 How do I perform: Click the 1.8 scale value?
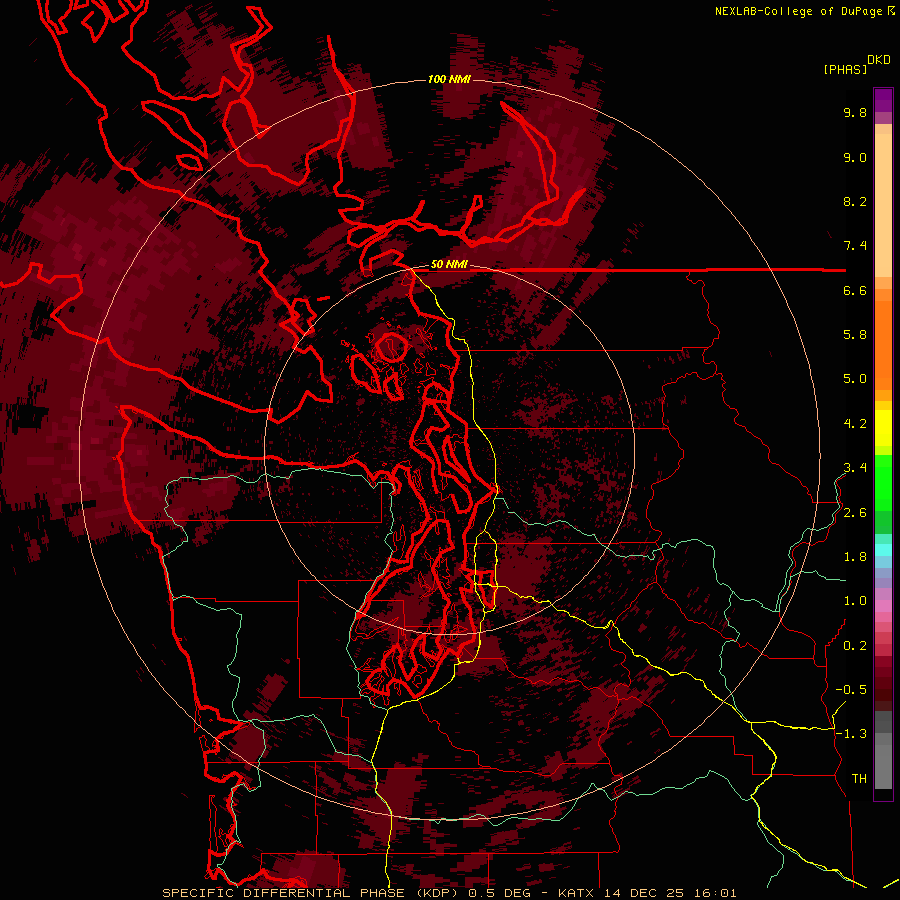[x=855, y=557]
